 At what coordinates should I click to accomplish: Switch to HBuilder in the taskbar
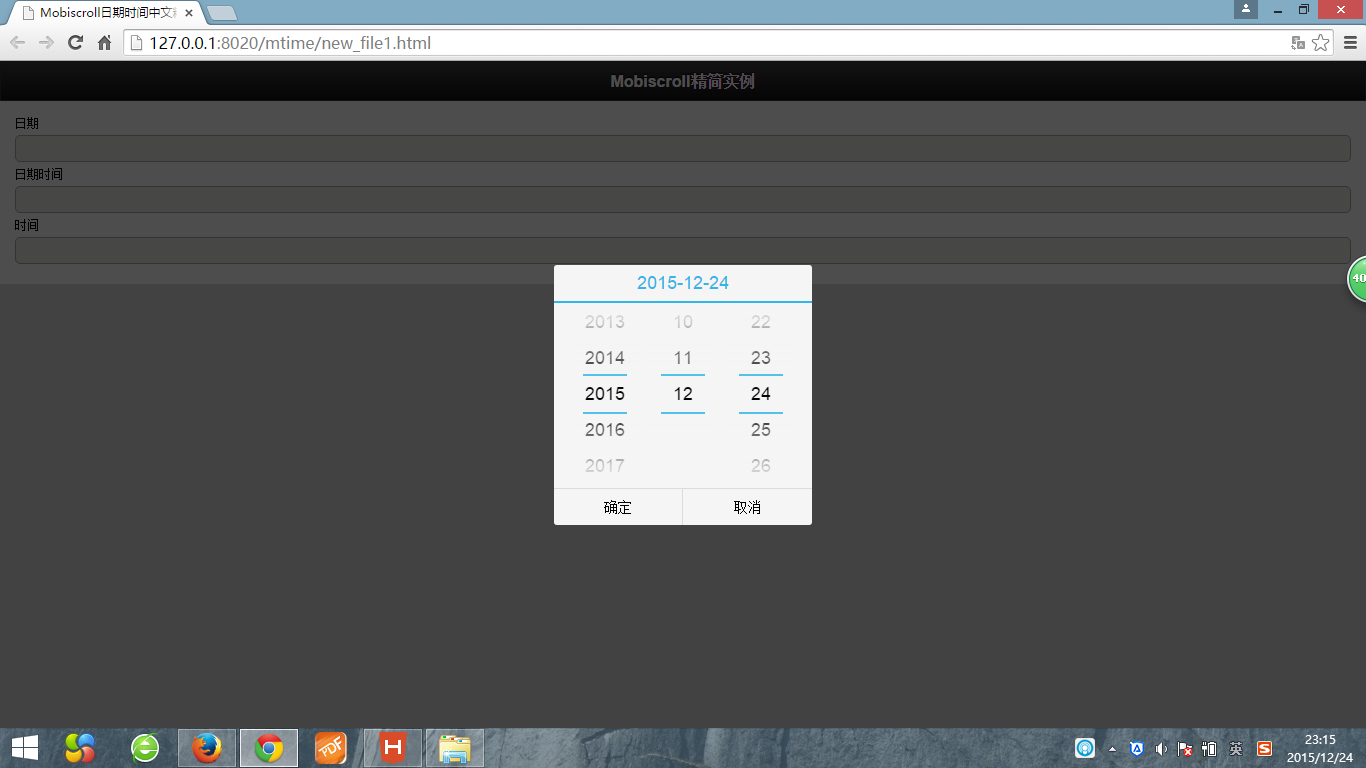pos(393,748)
